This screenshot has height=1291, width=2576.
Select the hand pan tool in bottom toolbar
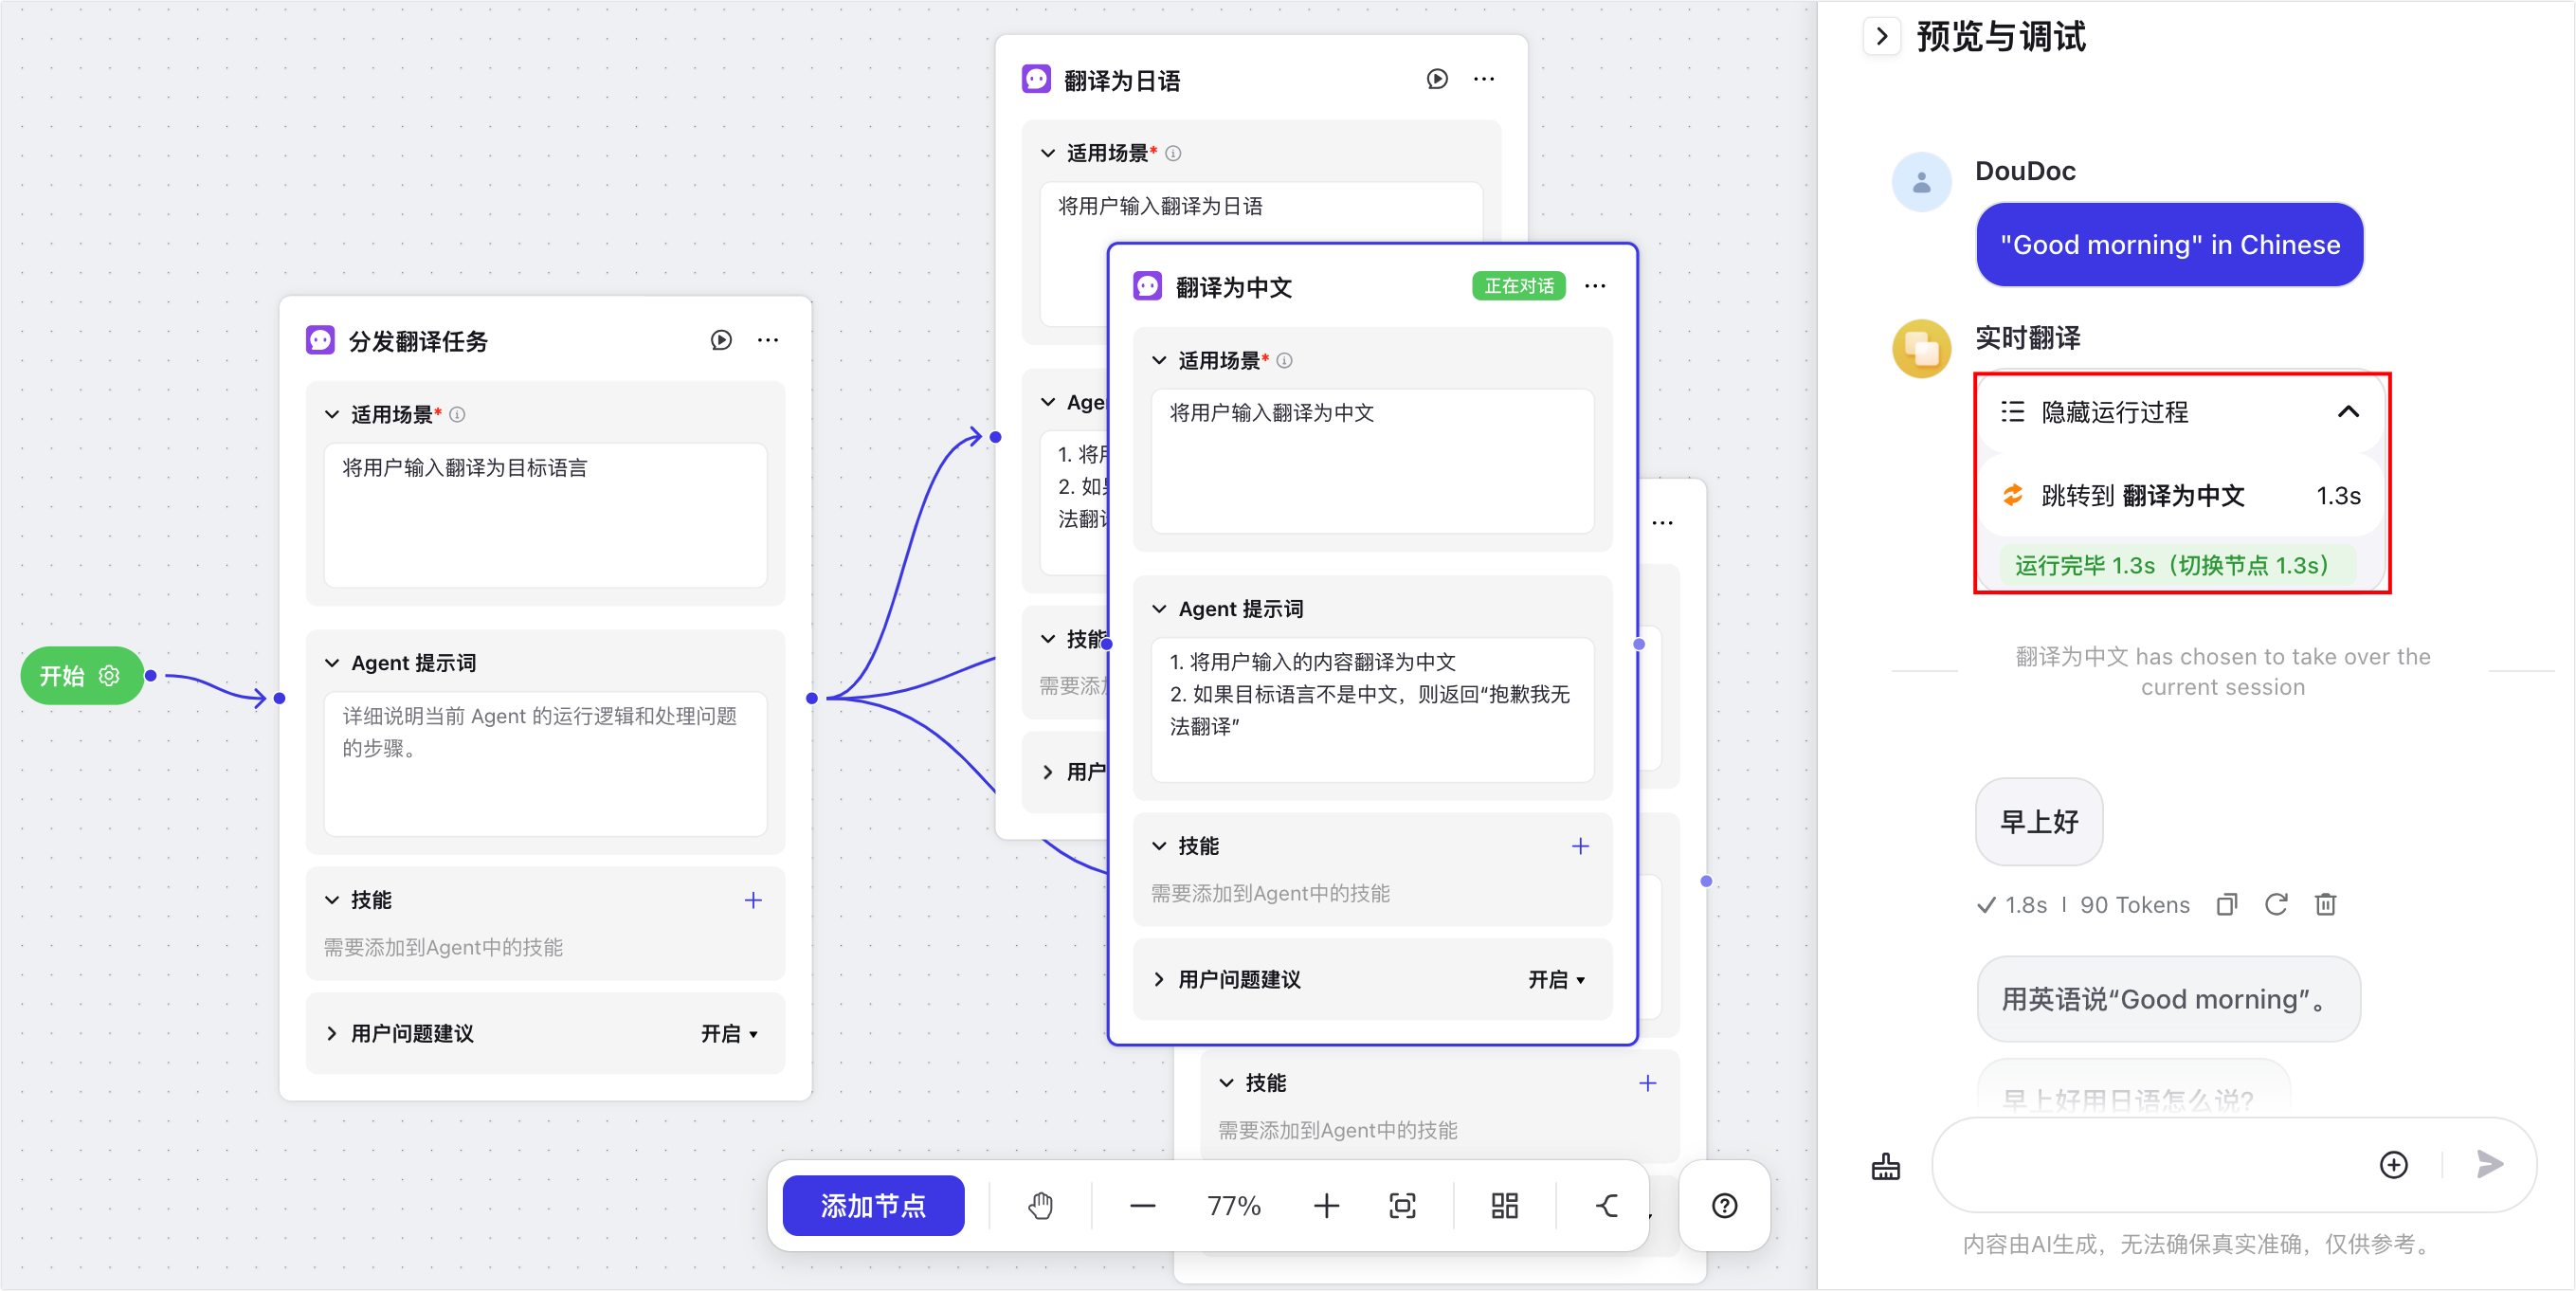(x=1040, y=1206)
